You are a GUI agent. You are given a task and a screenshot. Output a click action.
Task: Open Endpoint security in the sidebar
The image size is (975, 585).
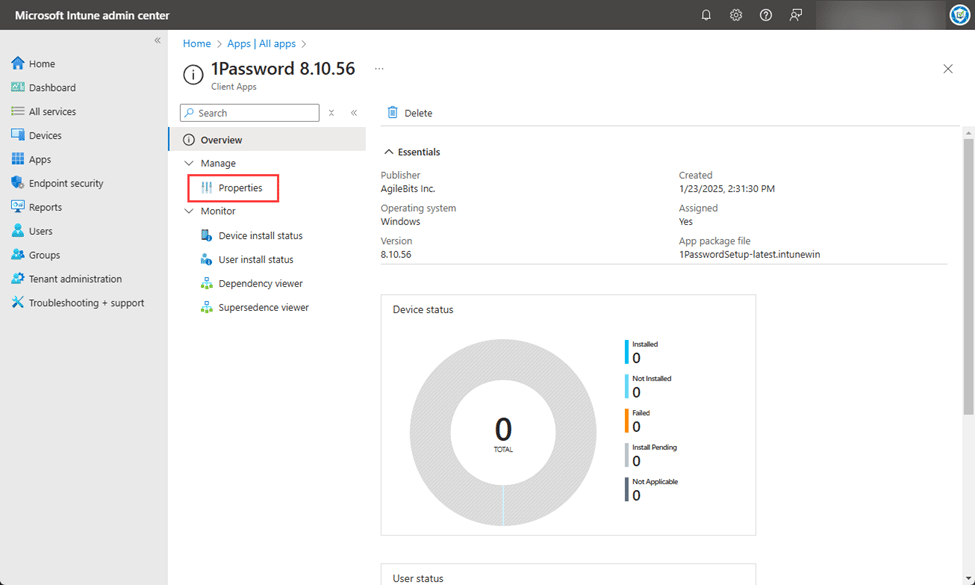pyautogui.click(x=65, y=183)
